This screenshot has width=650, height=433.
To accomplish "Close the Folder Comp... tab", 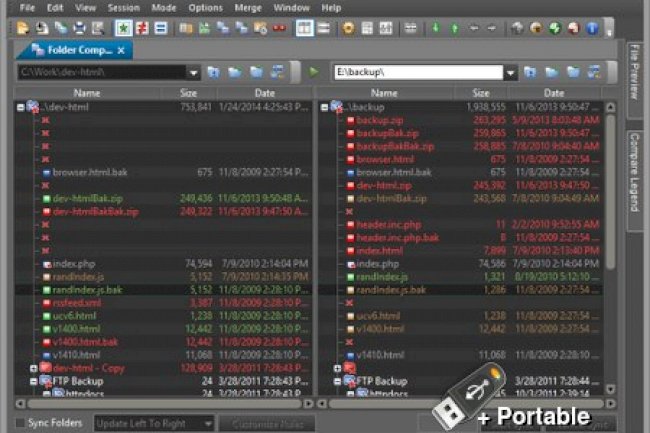I will [x=121, y=51].
